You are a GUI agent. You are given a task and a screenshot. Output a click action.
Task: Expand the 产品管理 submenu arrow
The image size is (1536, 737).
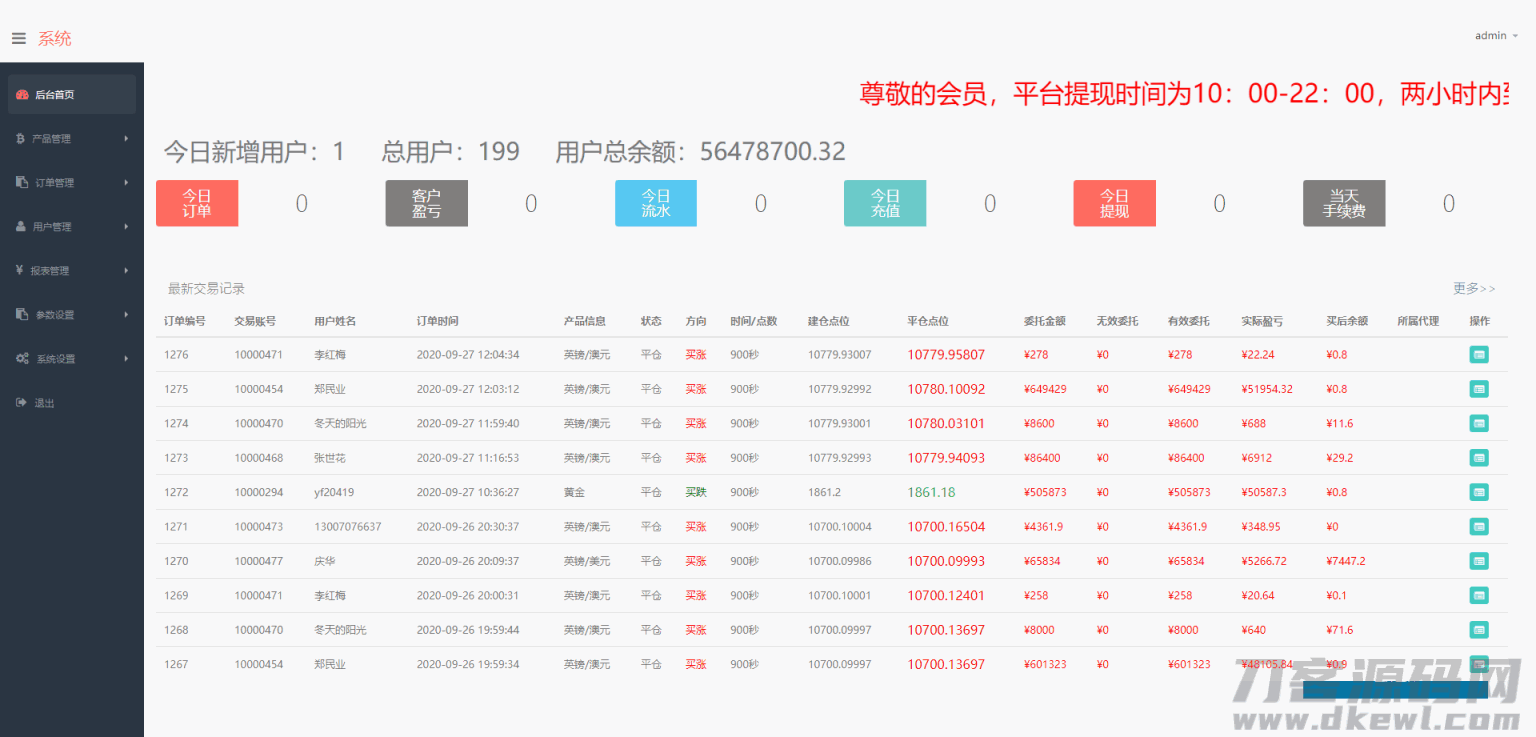click(x=126, y=139)
